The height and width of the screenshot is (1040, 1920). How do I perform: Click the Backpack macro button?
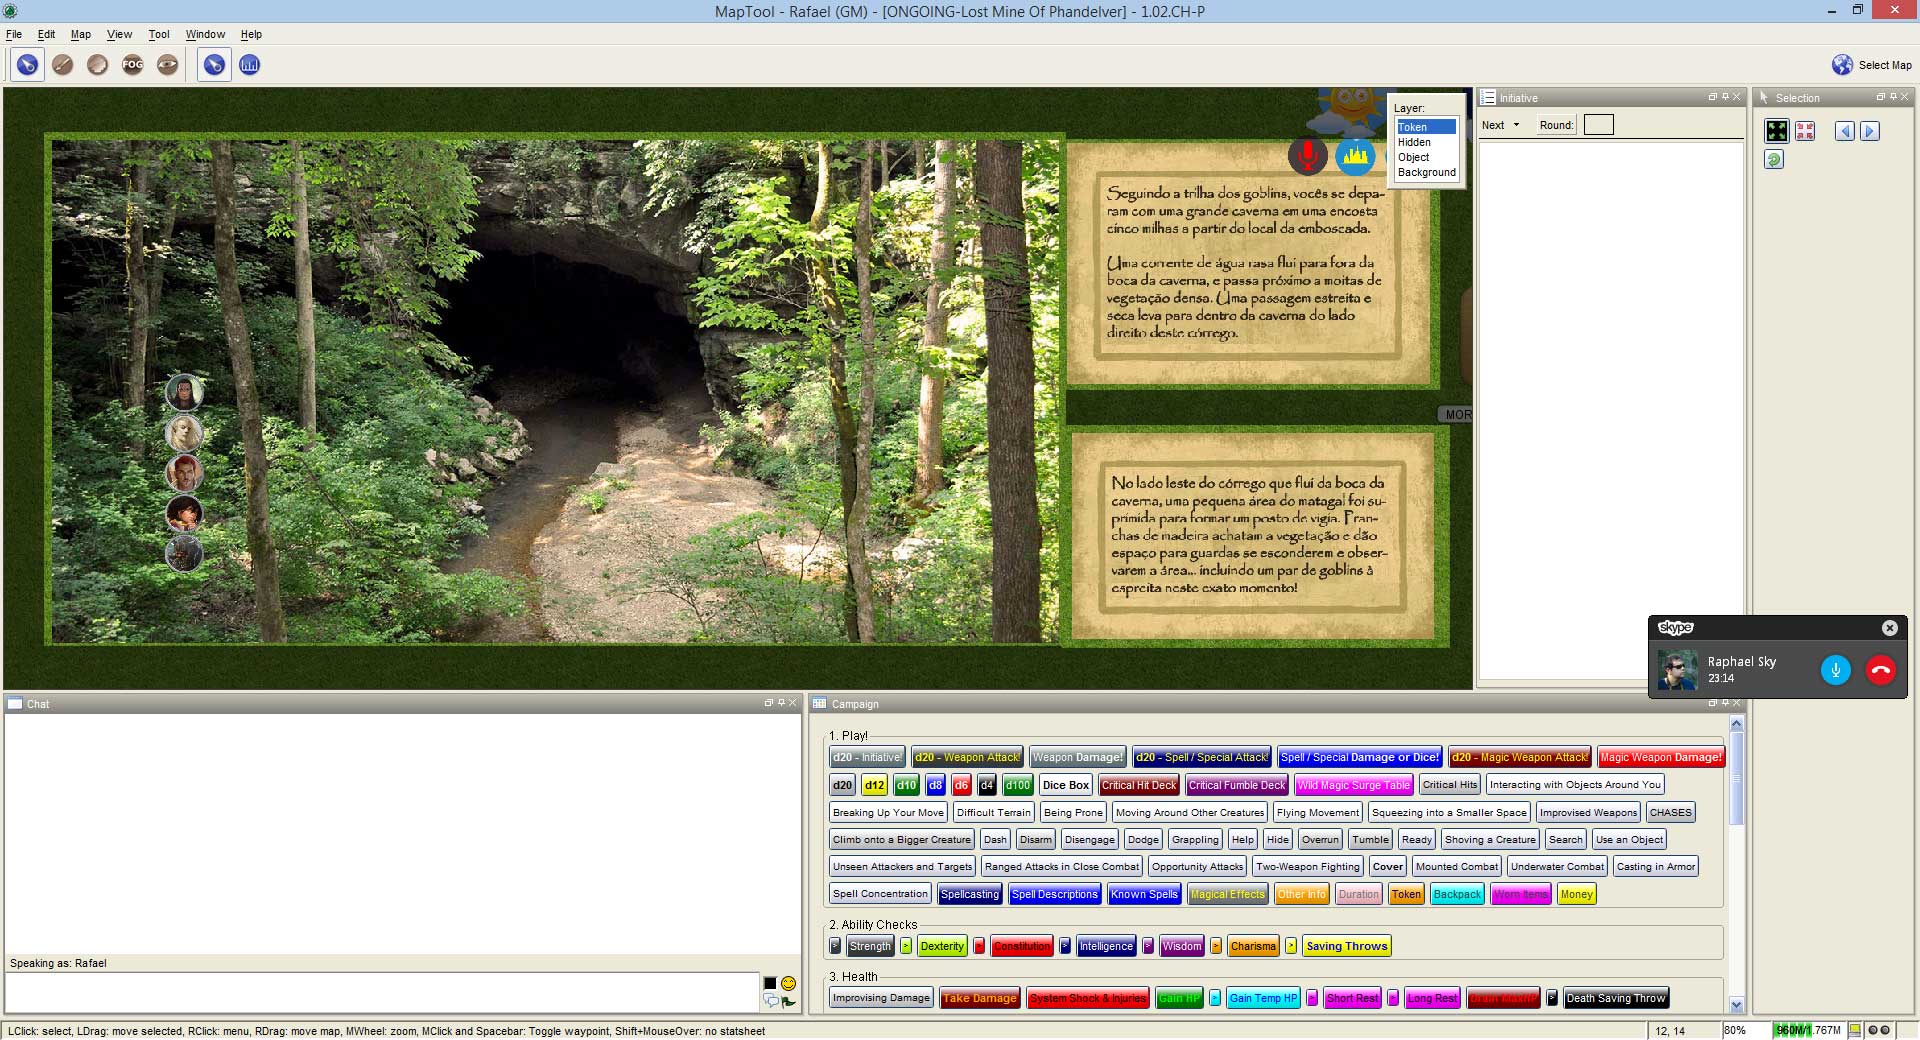coord(1456,894)
